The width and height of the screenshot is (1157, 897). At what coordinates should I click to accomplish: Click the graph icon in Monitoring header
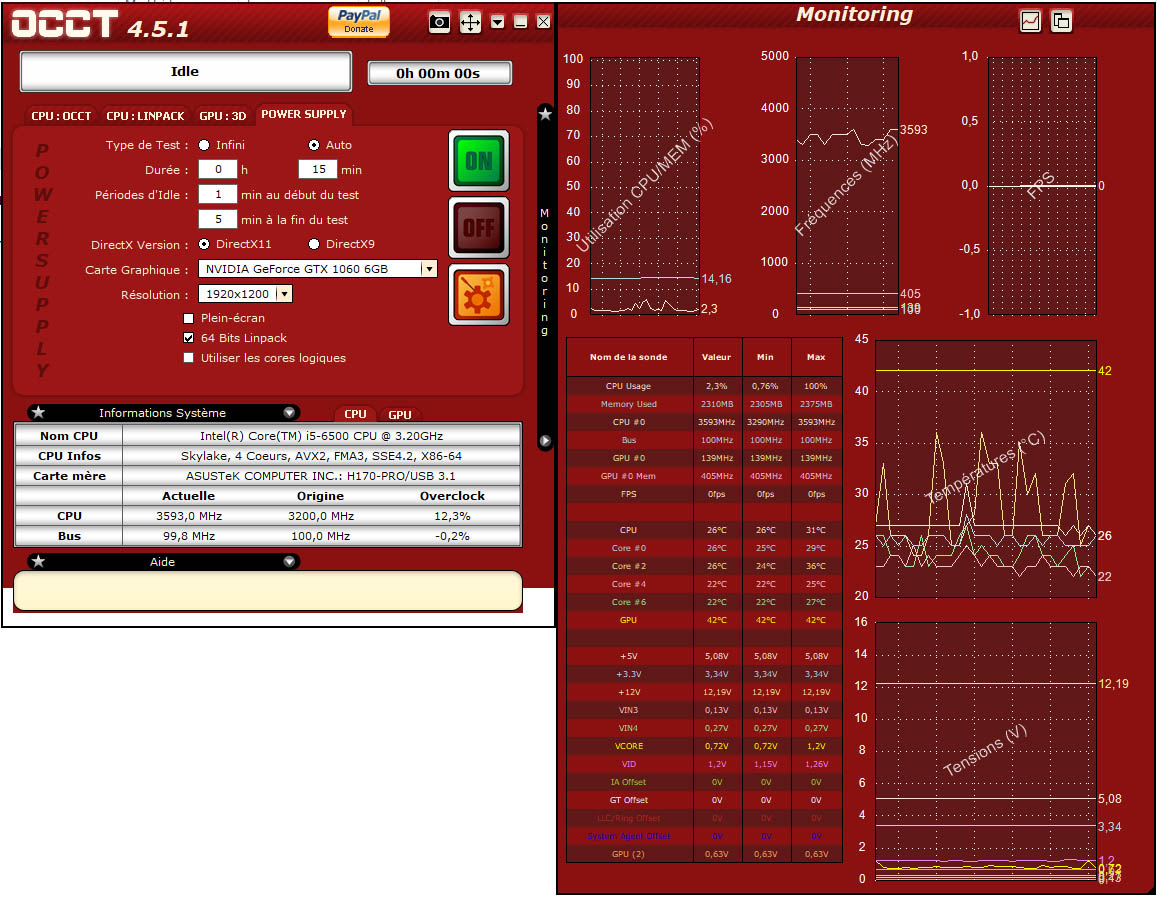[1030, 21]
